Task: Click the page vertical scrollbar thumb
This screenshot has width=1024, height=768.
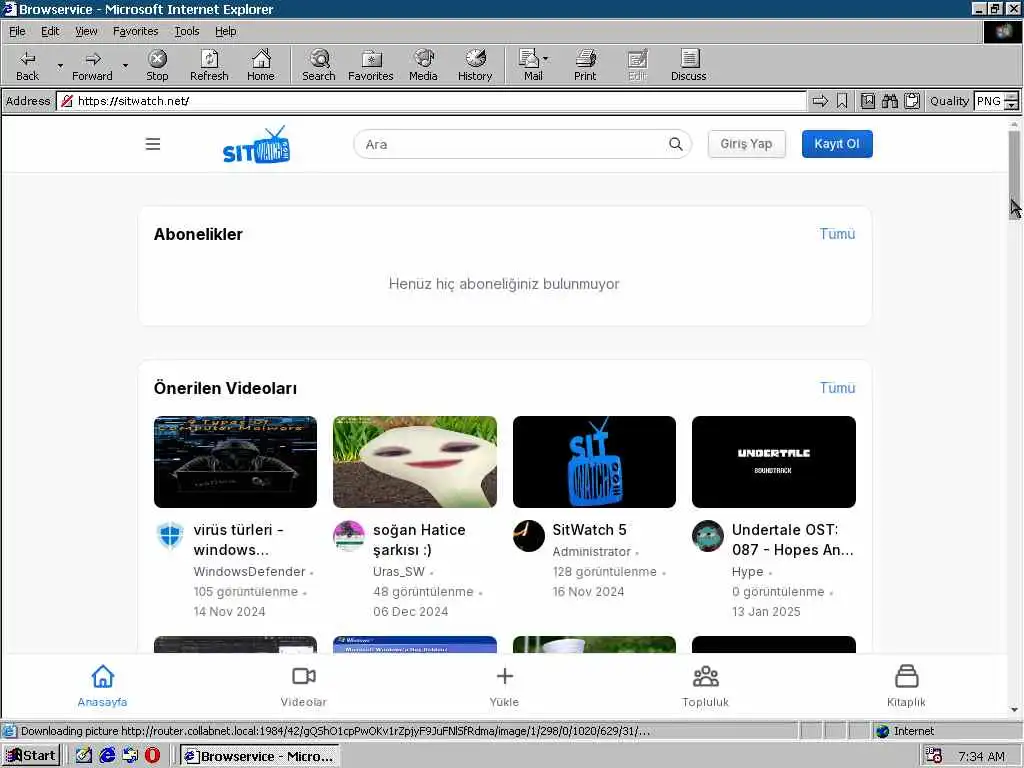Action: tap(1014, 175)
